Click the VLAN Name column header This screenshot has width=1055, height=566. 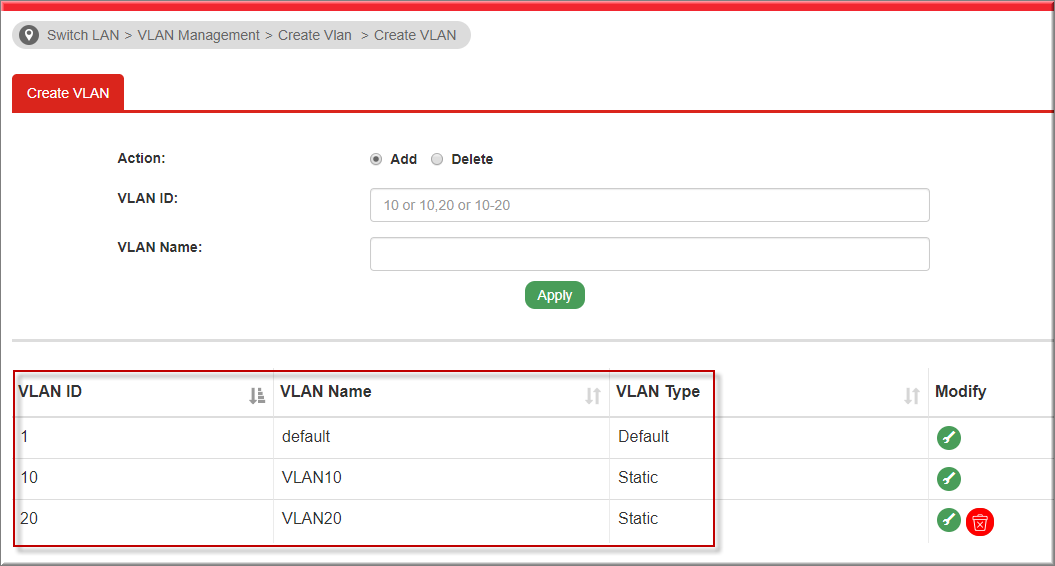(441, 392)
